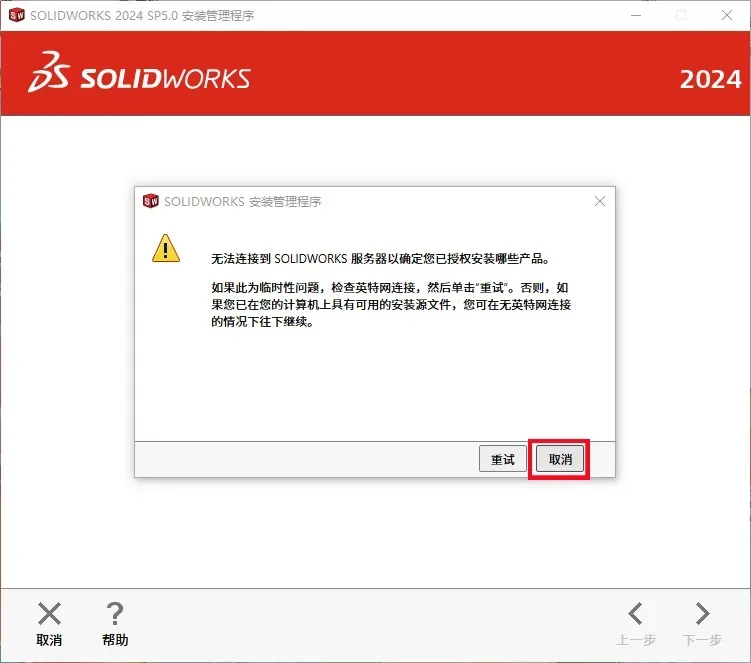
Task: Click the DS logo mark in the banner
Action: pos(49,71)
